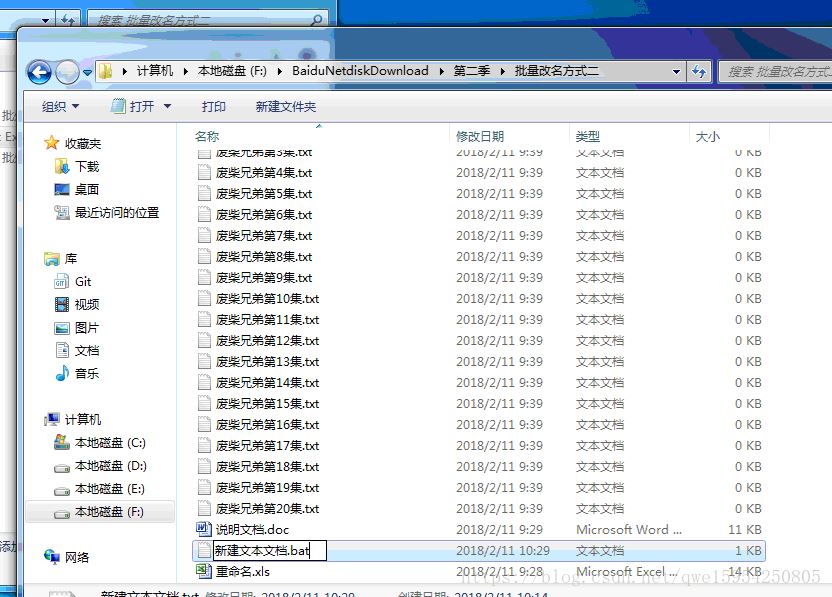Open the dropdown arrow next to 打开
This screenshot has height=597, width=832.
167,107
